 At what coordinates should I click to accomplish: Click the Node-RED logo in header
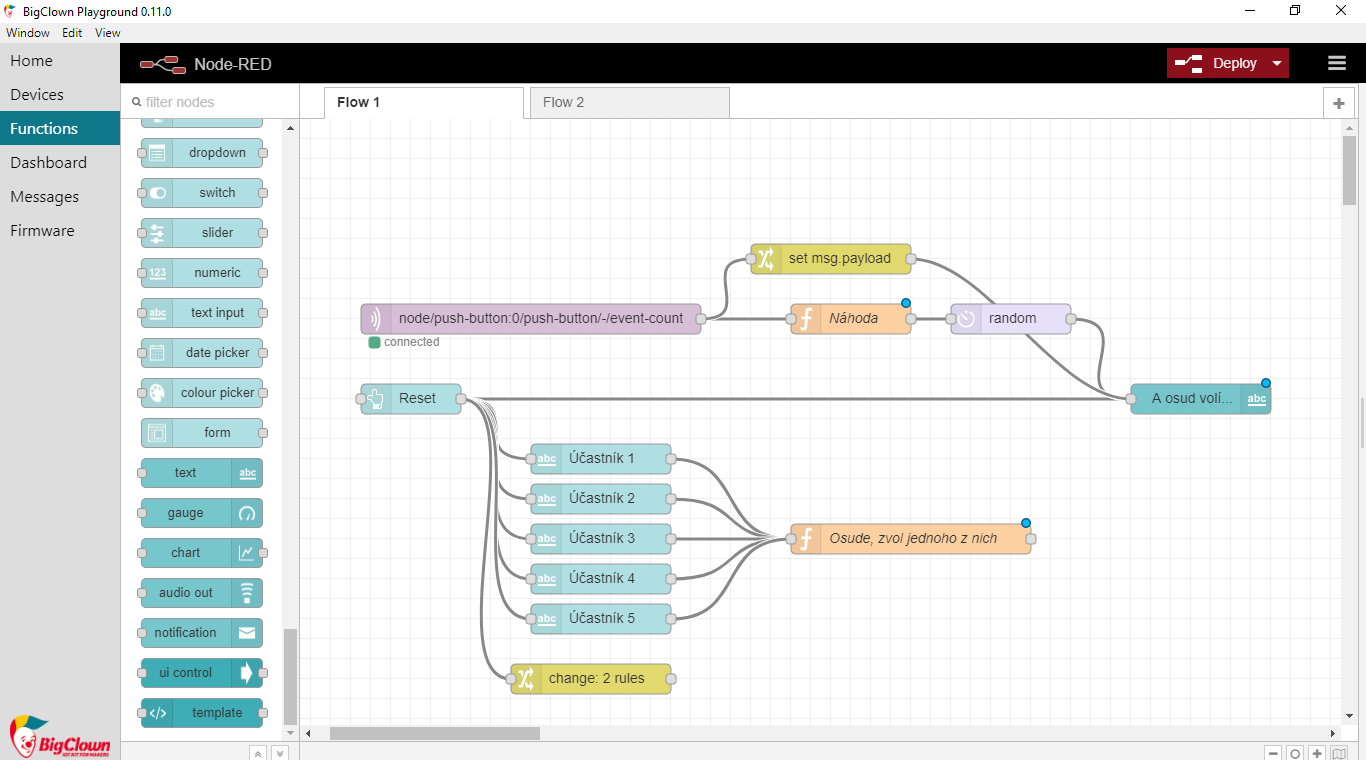click(x=163, y=64)
